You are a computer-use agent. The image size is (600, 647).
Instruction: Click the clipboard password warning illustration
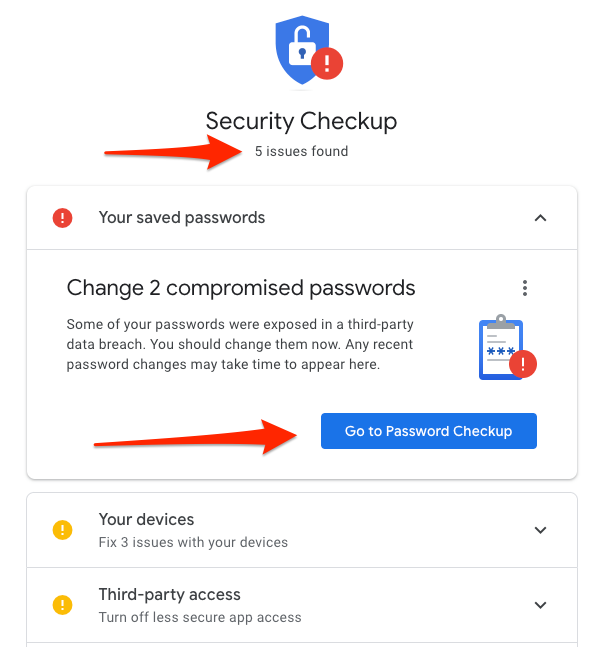[507, 347]
